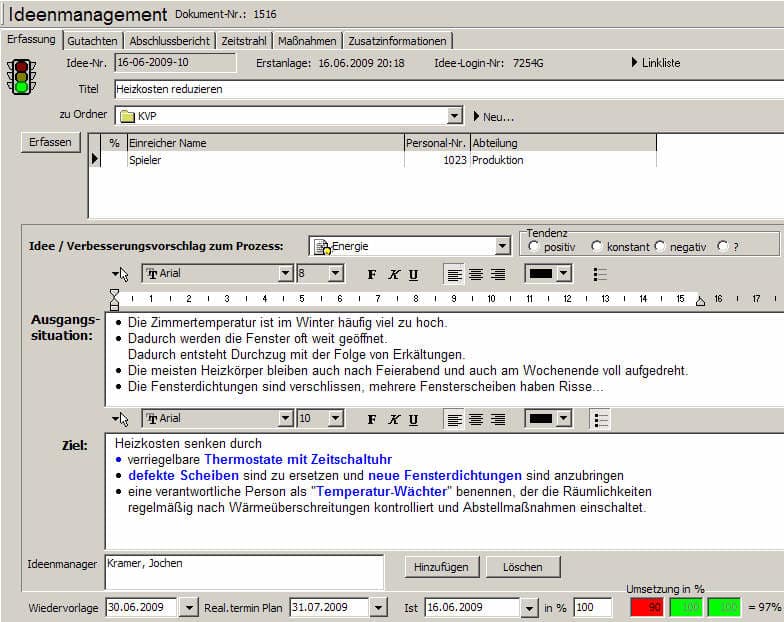Toggle bullet list in the Ausgangssituation toolbar
The width and height of the screenshot is (784, 622).
coord(600,274)
